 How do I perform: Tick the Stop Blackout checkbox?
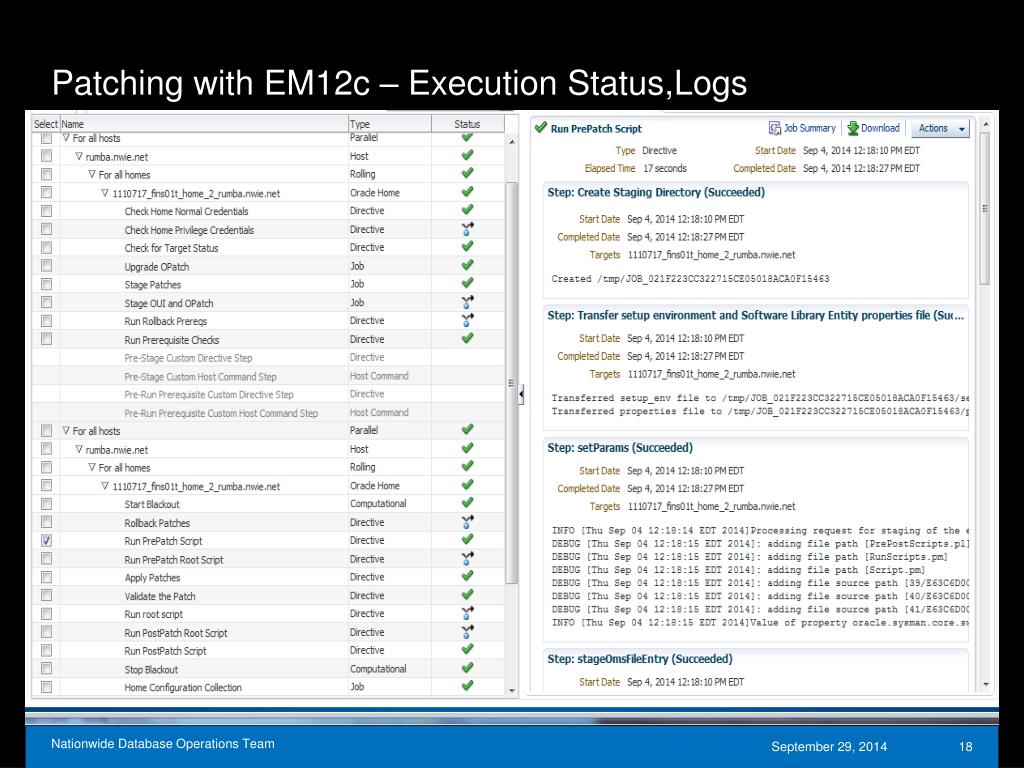tap(46, 669)
